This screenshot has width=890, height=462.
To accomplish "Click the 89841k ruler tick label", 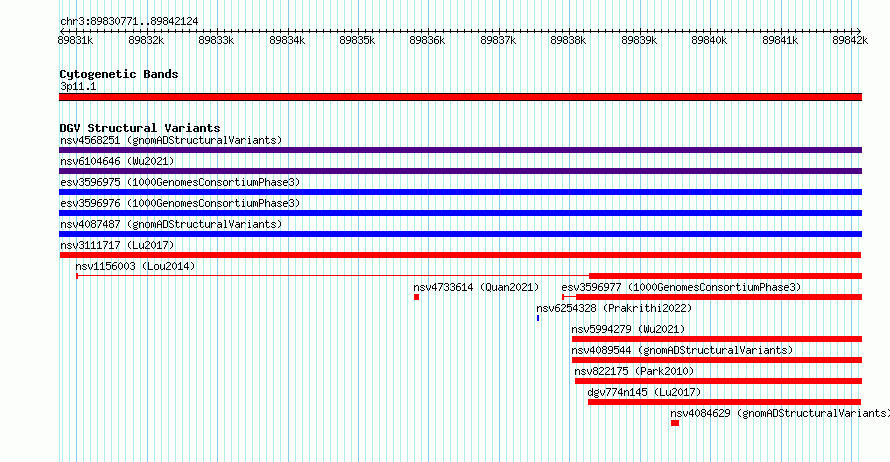I will tap(780, 40).
